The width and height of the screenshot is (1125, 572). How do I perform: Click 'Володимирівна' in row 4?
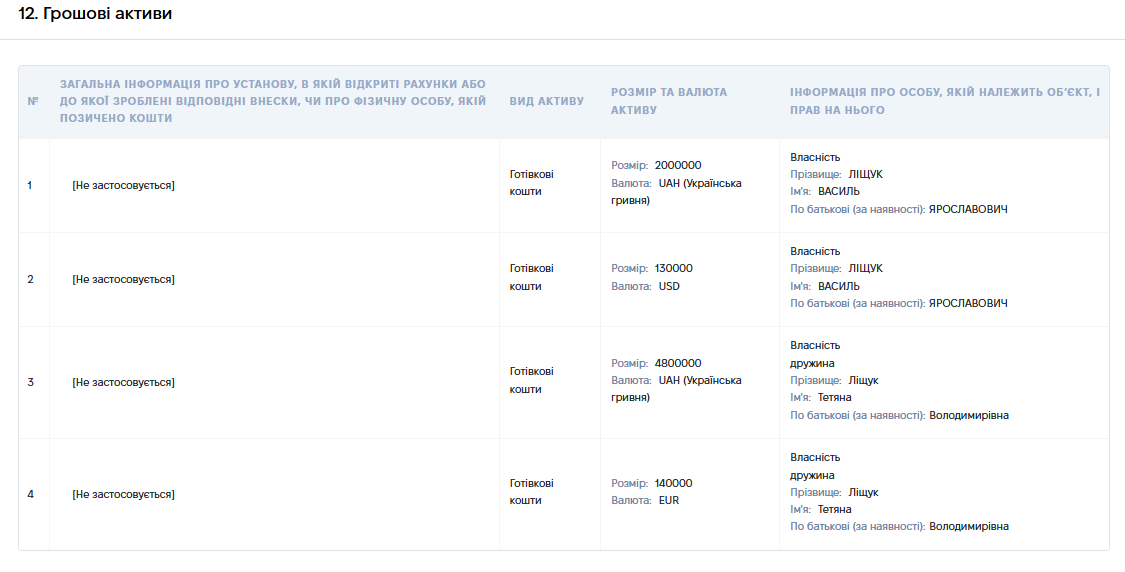(969, 527)
